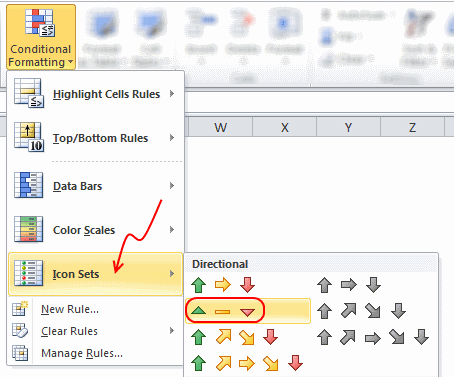Click the Highlight Cells Rules icon
The width and height of the screenshot is (454, 377).
pyautogui.click(x=29, y=93)
